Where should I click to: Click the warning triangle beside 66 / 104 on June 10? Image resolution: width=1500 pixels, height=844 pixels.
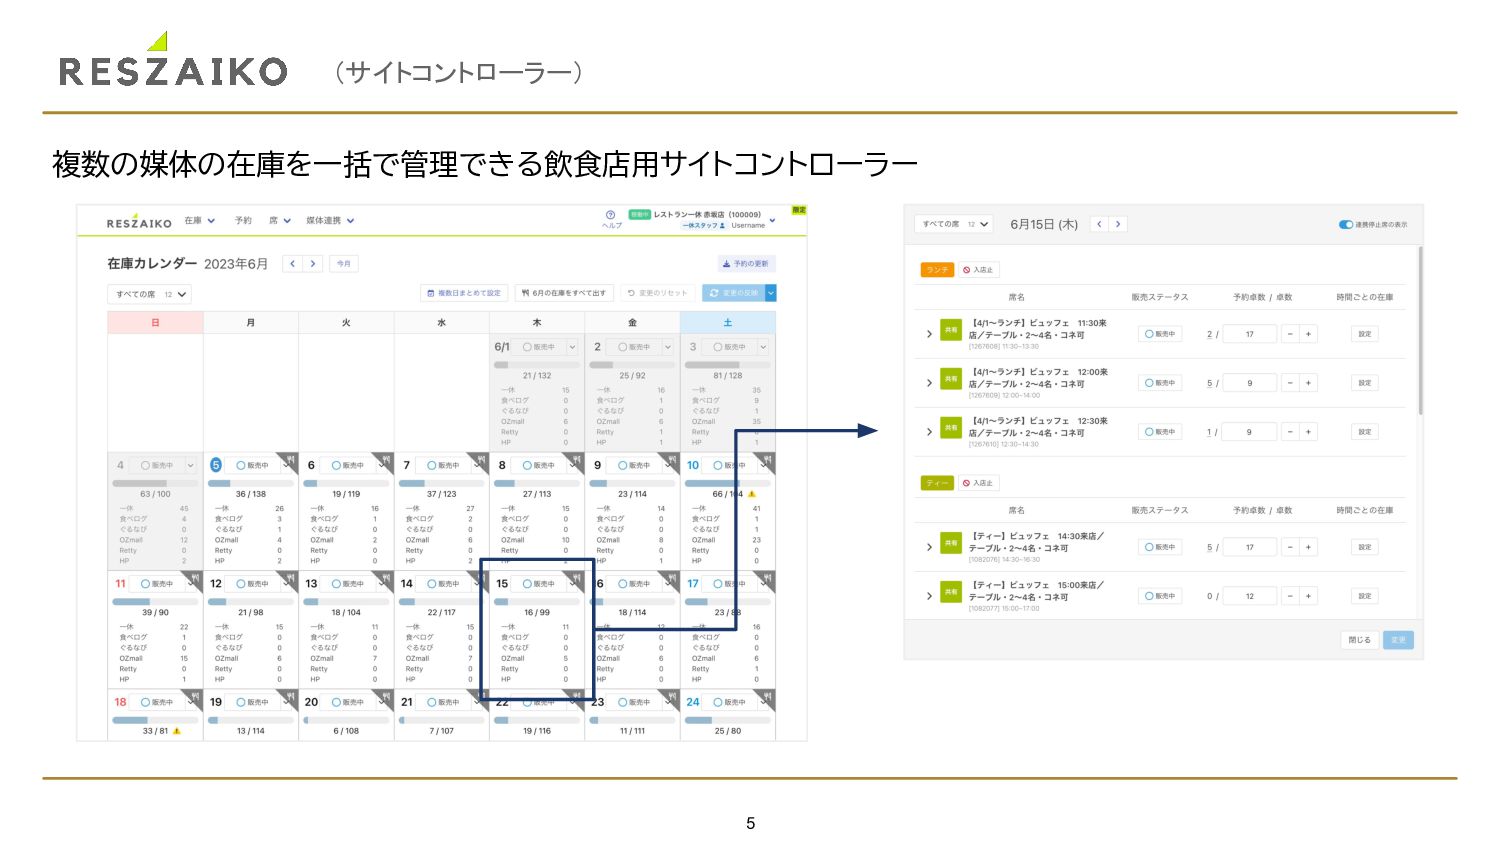[752, 494]
